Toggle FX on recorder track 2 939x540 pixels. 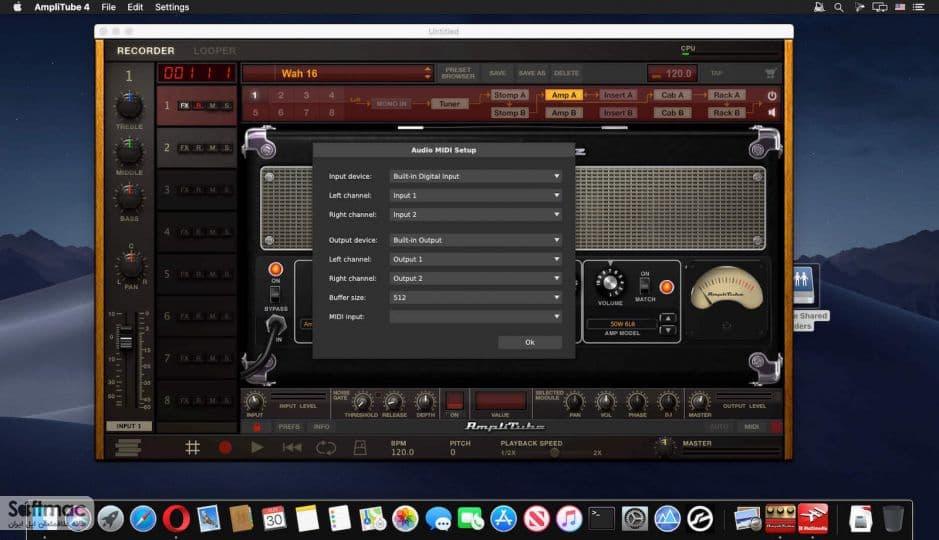(184, 148)
